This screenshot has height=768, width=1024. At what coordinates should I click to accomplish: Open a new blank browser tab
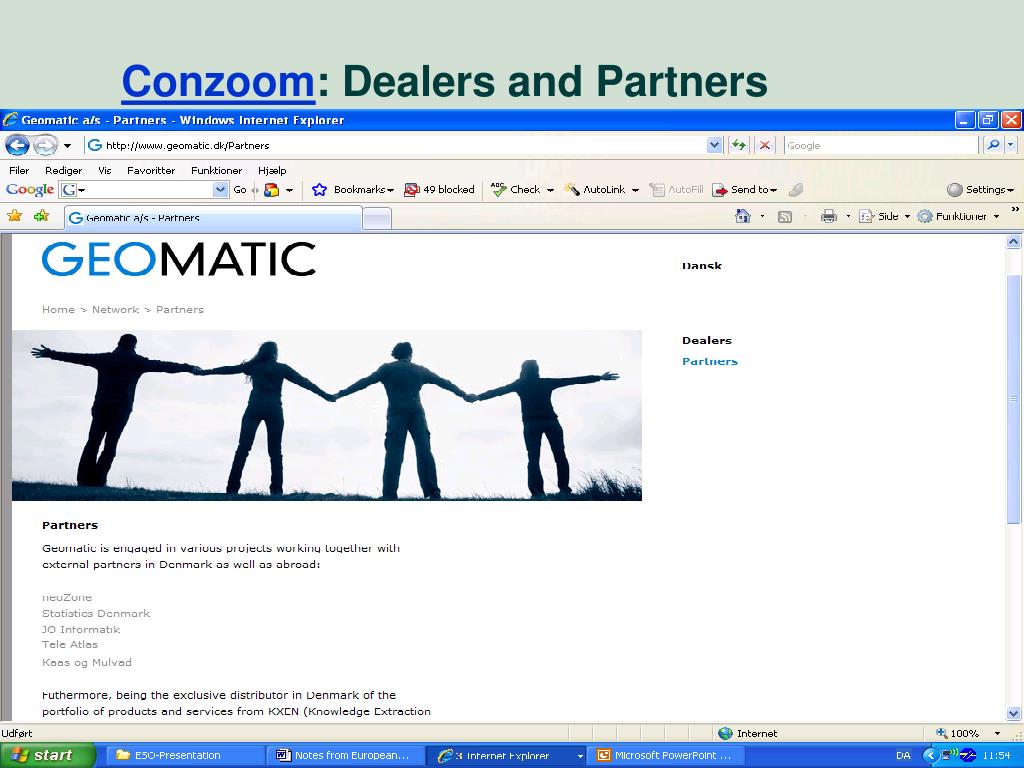[377, 218]
